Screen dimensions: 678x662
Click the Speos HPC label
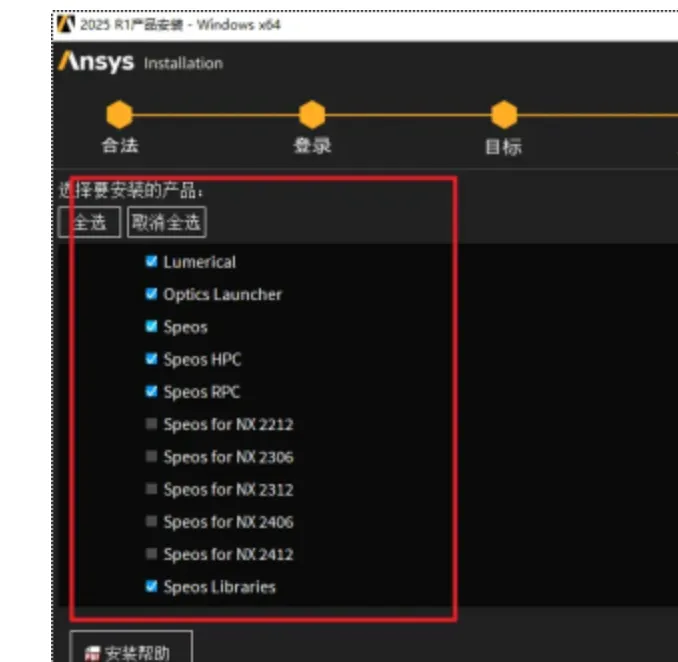(x=202, y=360)
